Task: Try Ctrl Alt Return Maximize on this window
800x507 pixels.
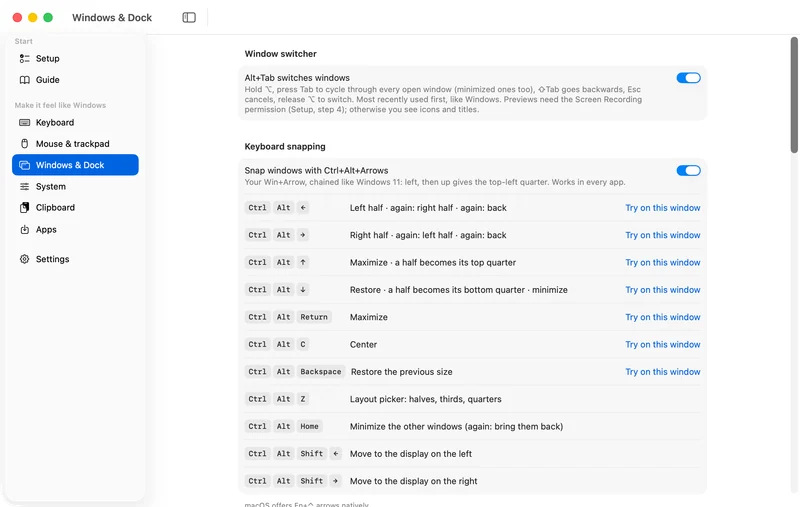Action: click(x=663, y=317)
